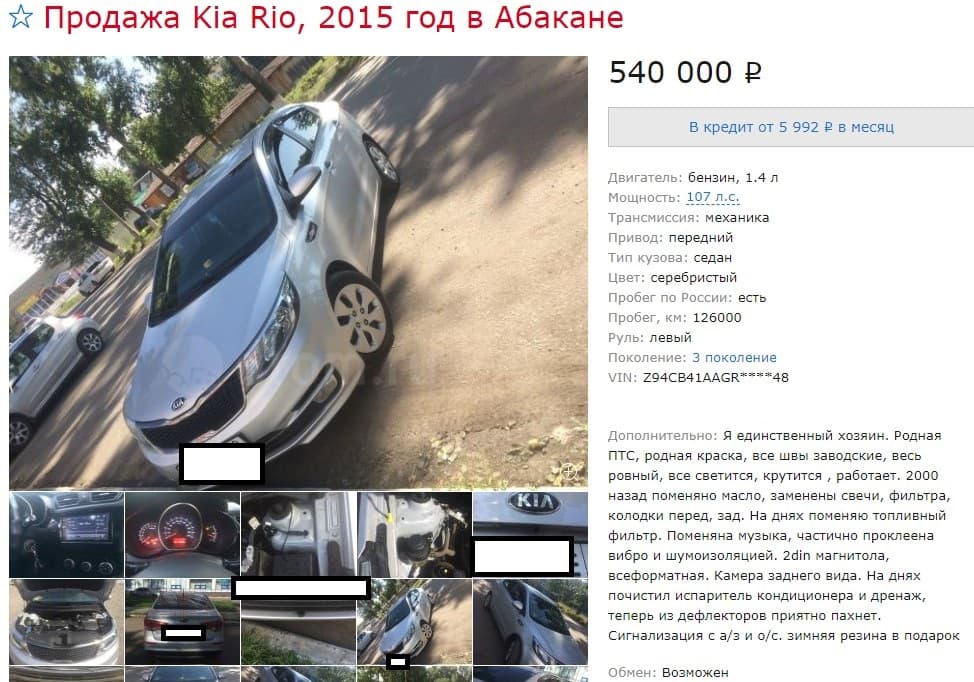Click magnifier zoom icon on main photo
Screen dimensions: 974x682
tap(569, 471)
